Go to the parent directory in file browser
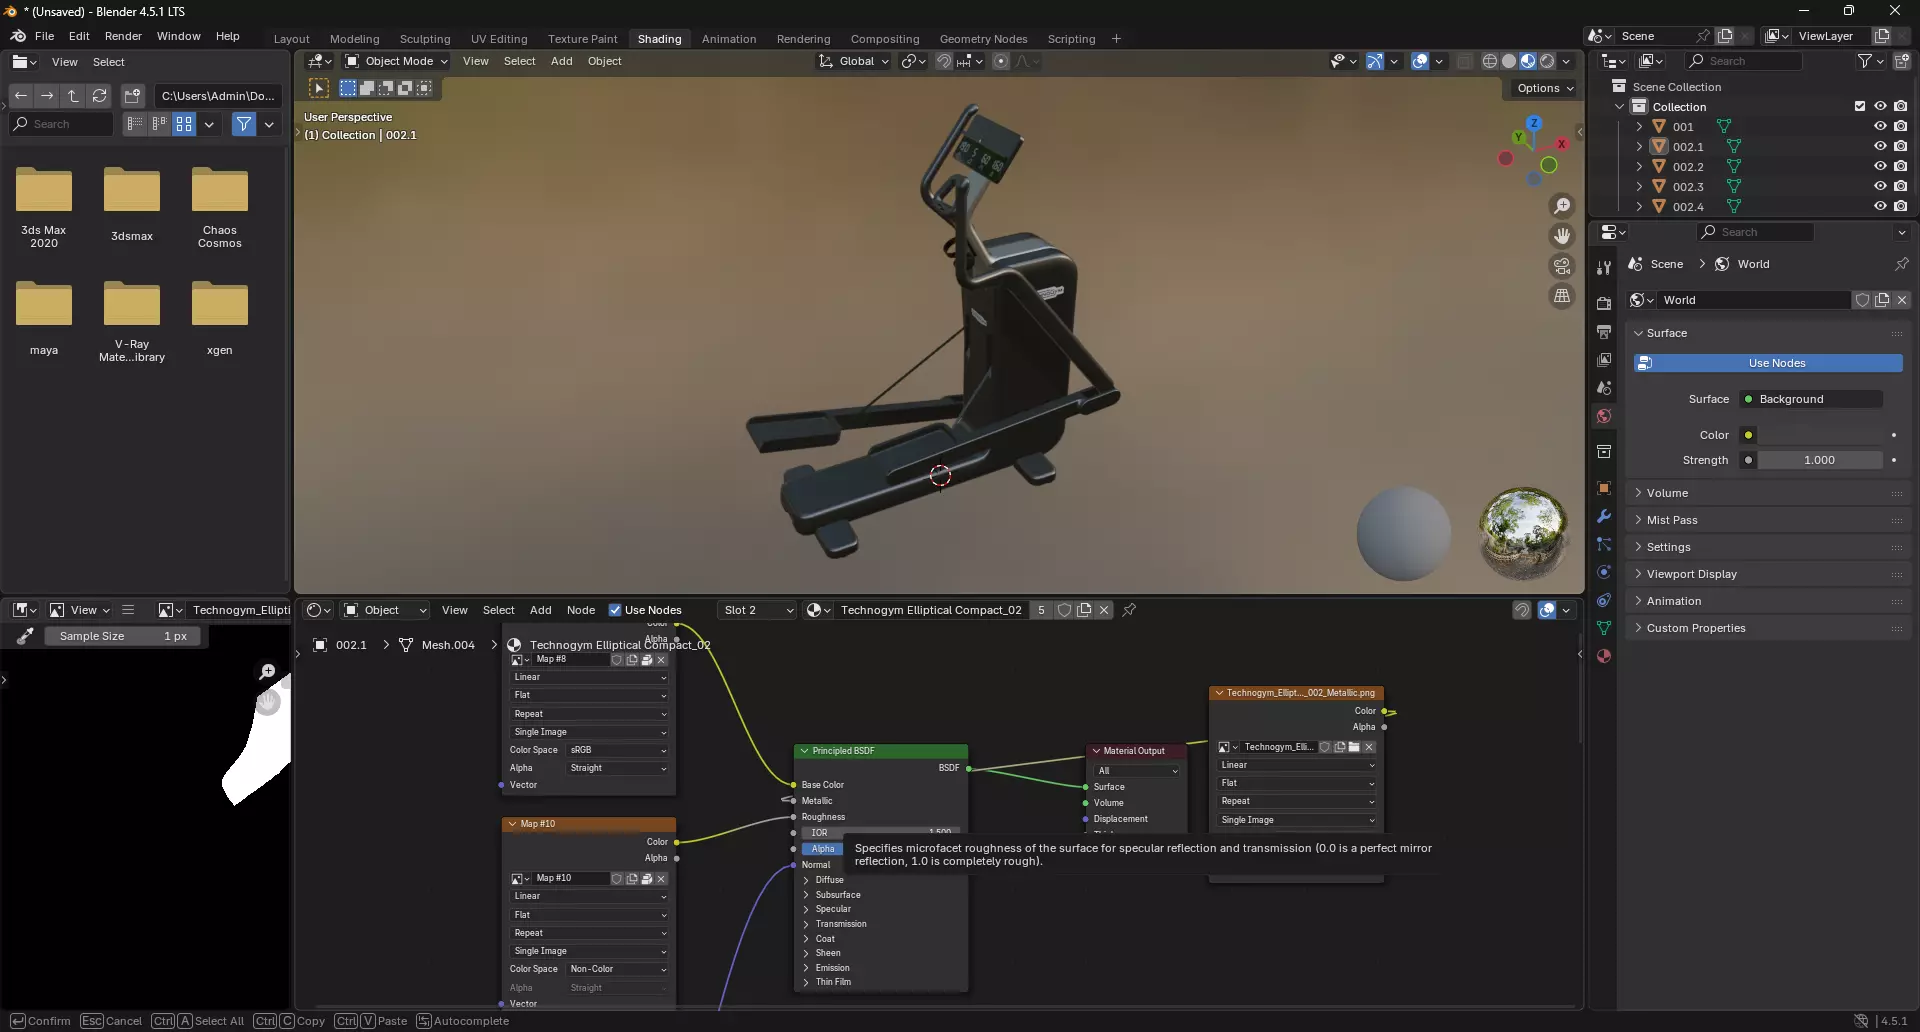 pos(73,96)
